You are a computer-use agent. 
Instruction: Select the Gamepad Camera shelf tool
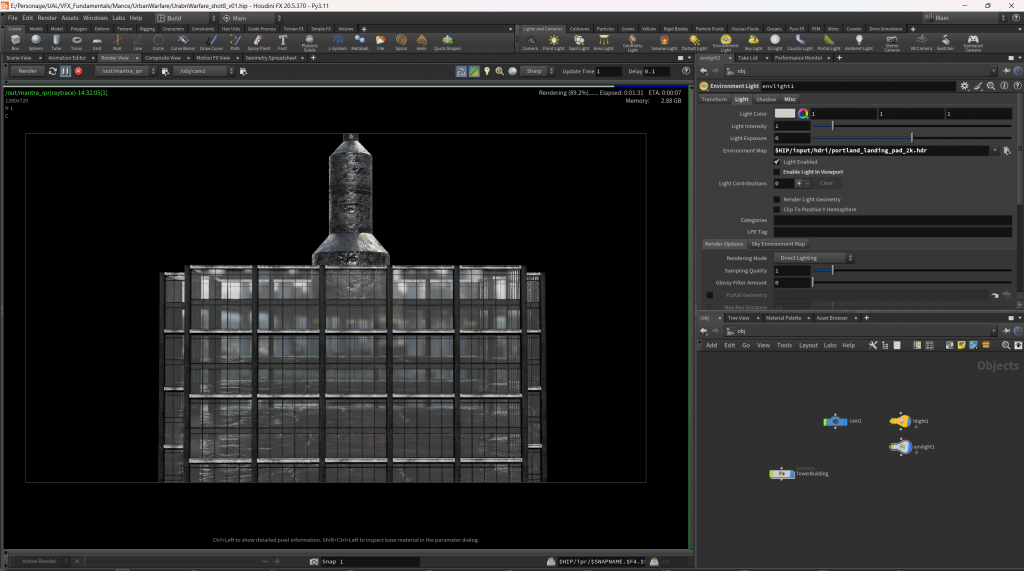pos(973,43)
